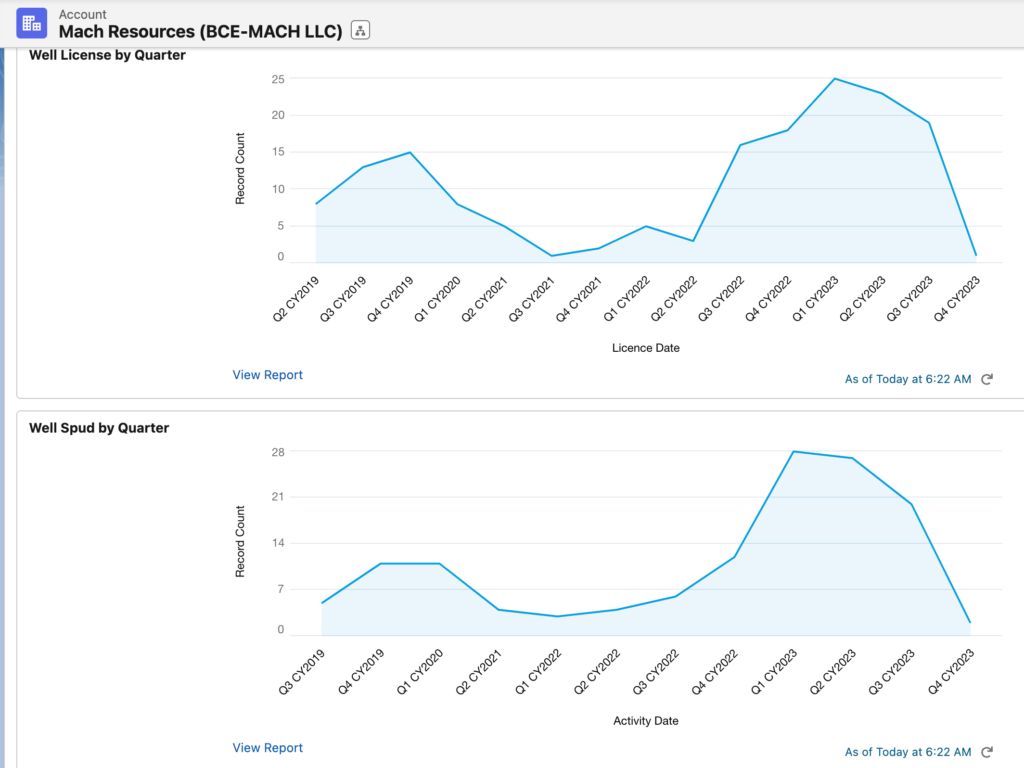1024x768 pixels.
Task: Select Q4 CY2019 data point in Well License chart
Action: (410, 152)
